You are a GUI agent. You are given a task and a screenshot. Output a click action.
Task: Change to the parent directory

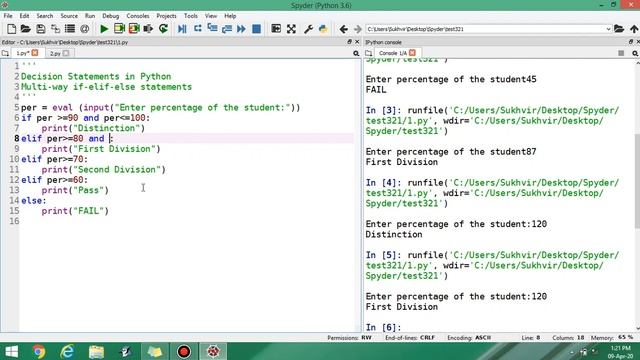(x=634, y=29)
